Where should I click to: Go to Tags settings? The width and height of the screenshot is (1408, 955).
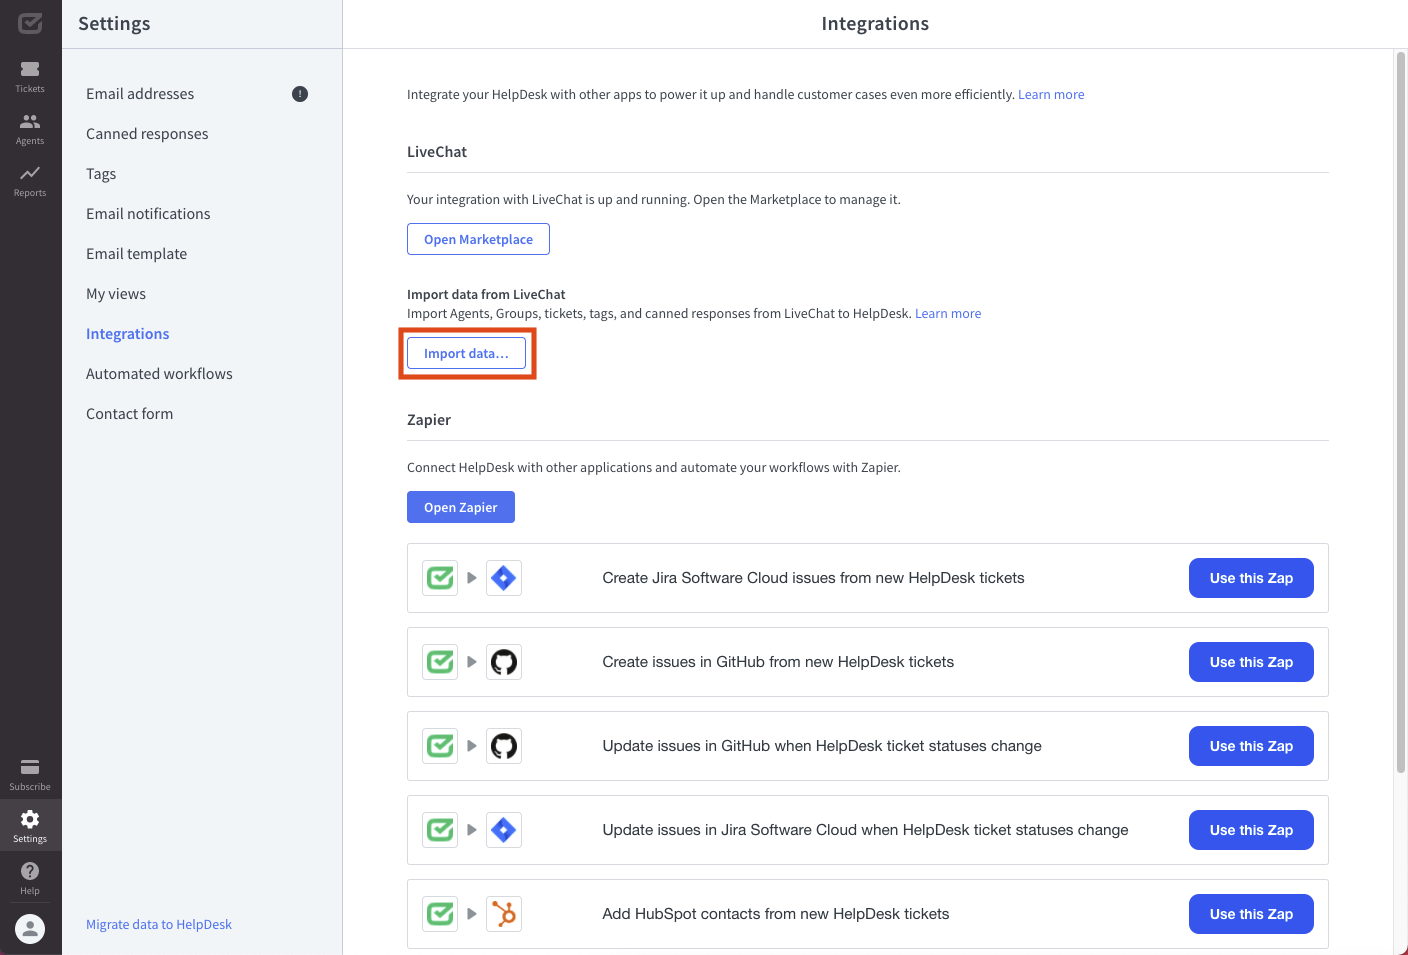tap(101, 174)
